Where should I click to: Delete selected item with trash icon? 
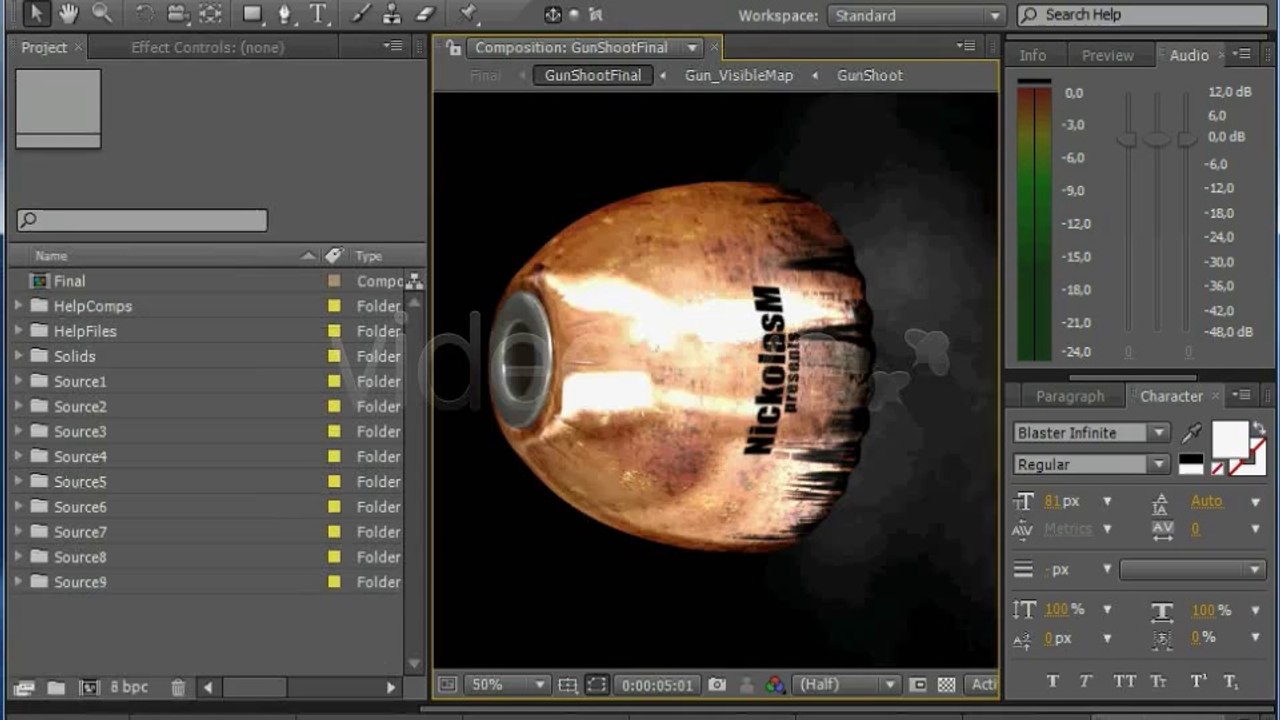[178, 687]
